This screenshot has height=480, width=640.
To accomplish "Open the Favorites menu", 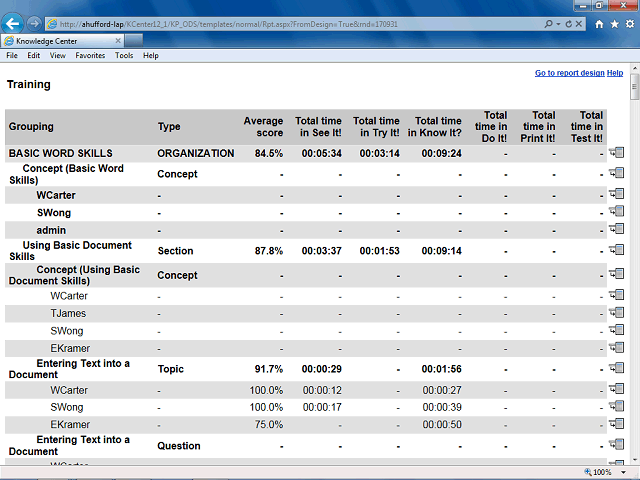I will pyautogui.click(x=90, y=56).
